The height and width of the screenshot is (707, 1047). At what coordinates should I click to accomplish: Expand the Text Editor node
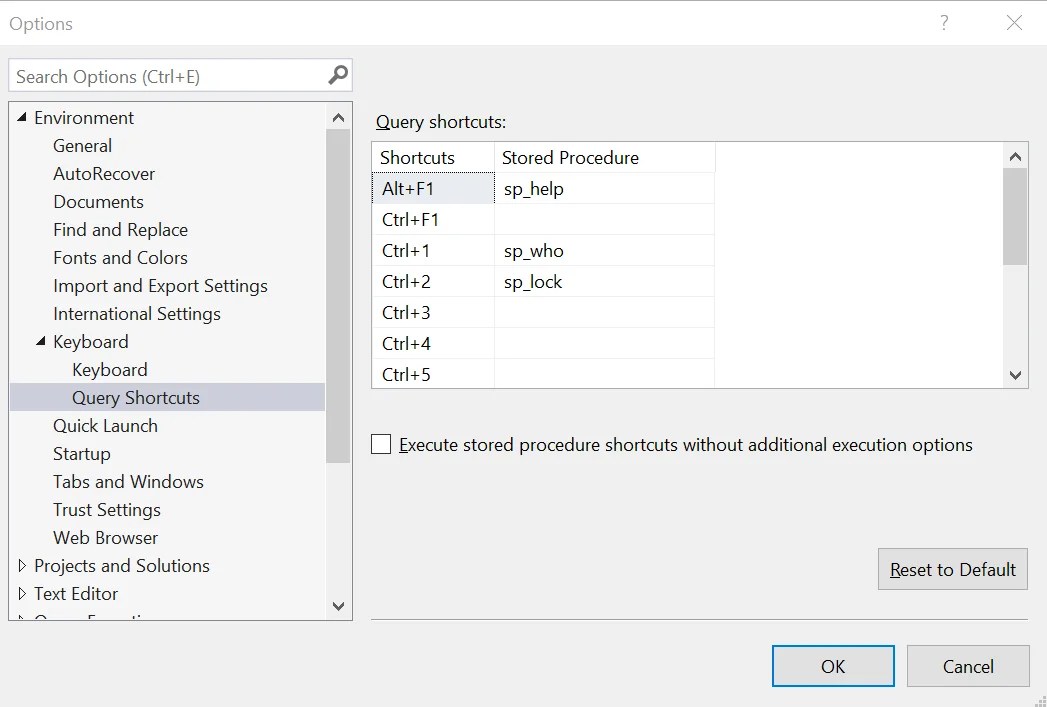point(22,593)
